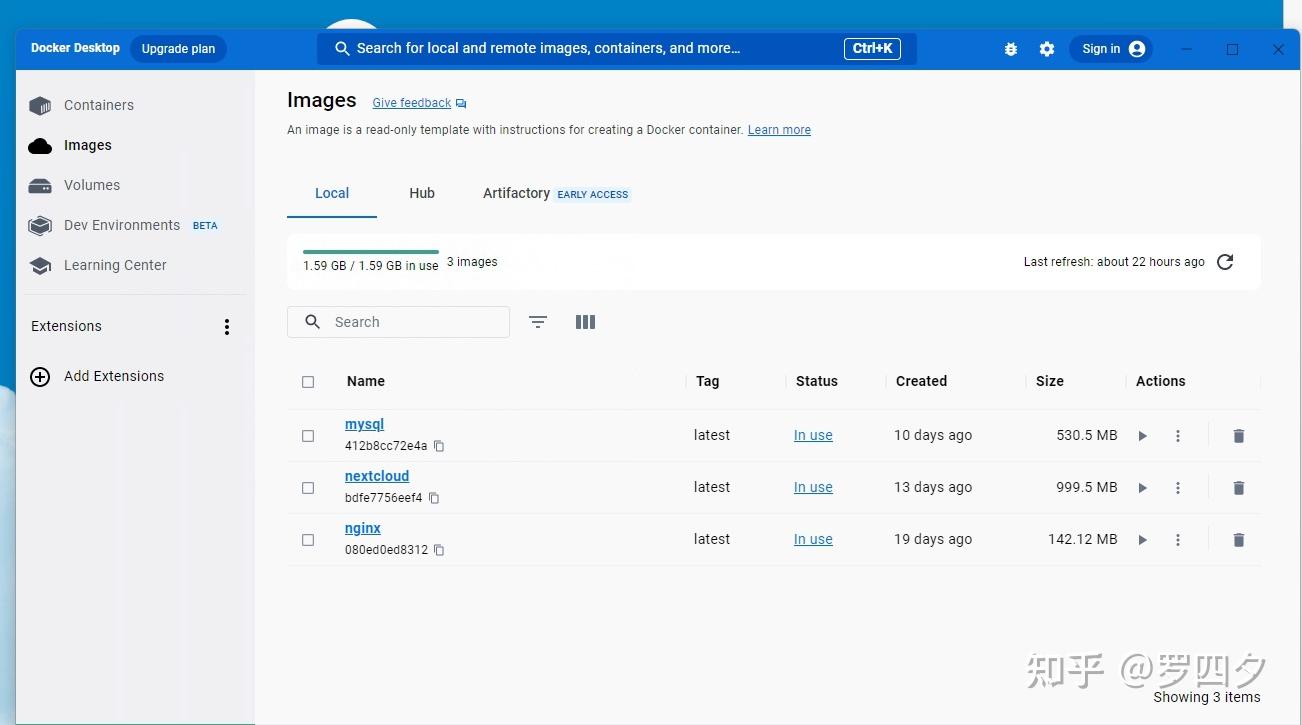This screenshot has height=725, width=1302.
Task: Sort by the Name column header
Action: (x=366, y=382)
